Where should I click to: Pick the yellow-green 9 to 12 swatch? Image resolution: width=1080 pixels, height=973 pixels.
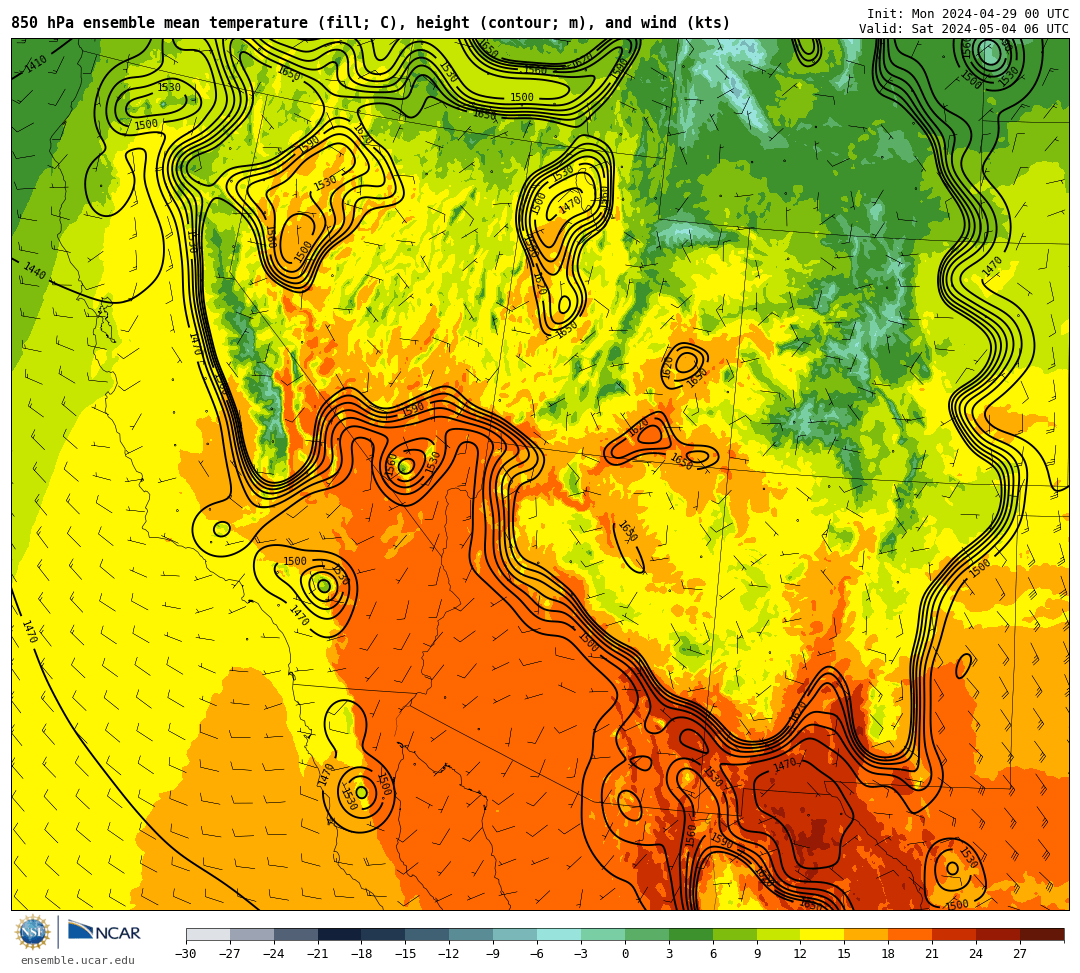[779, 934]
